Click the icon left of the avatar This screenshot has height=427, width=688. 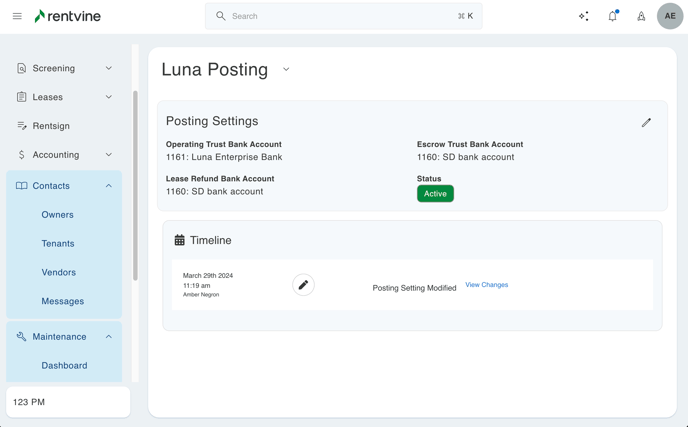pyautogui.click(x=641, y=16)
